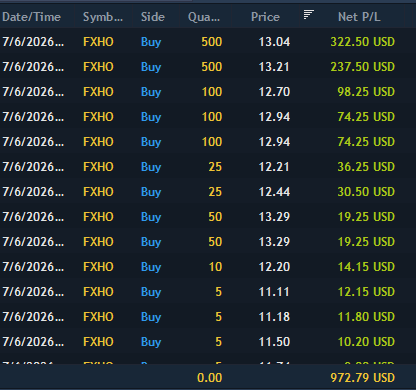Select the 11.80 USD net P/L cell
Screen dimensions: 416x390
(366, 317)
